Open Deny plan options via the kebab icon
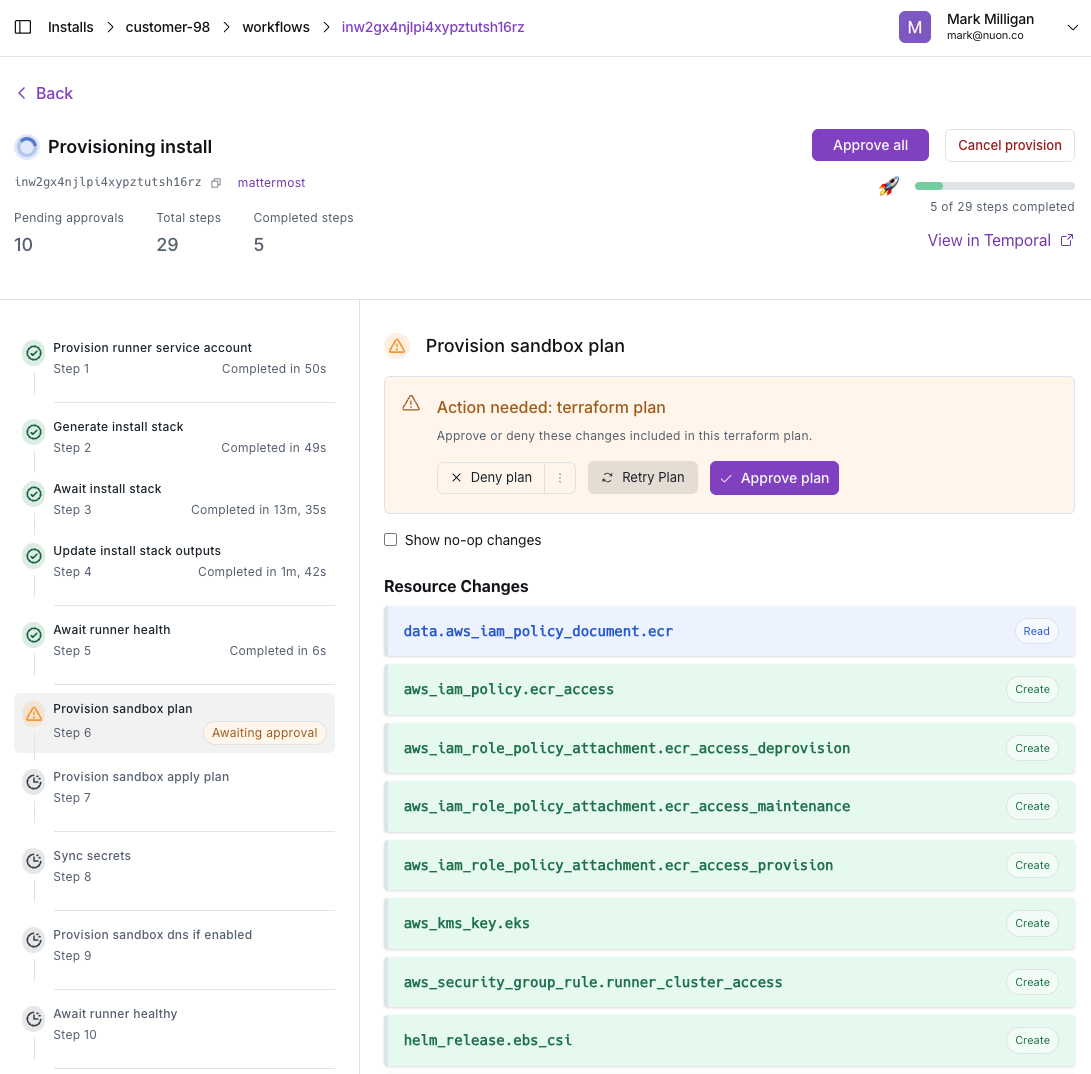1091x1074 pixels. click(560, 477)
